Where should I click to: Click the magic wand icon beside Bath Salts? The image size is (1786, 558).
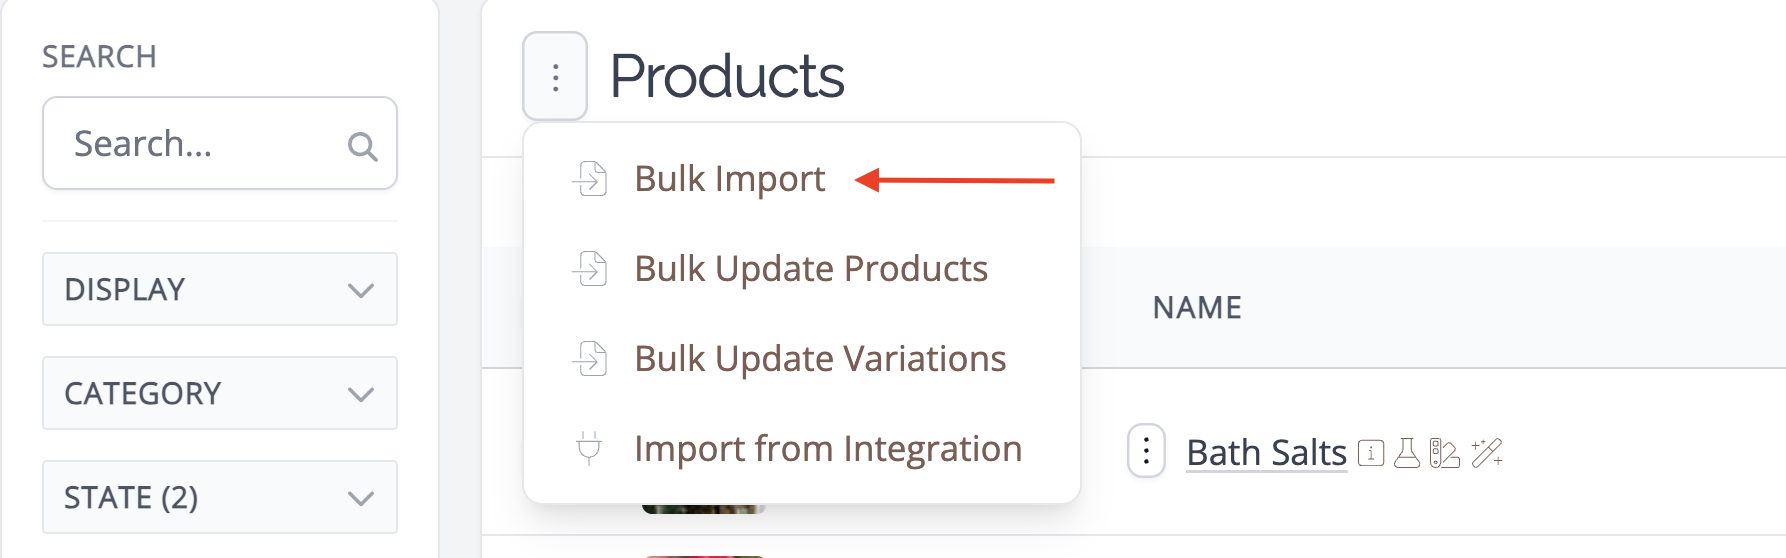(x=1487, y=453)
